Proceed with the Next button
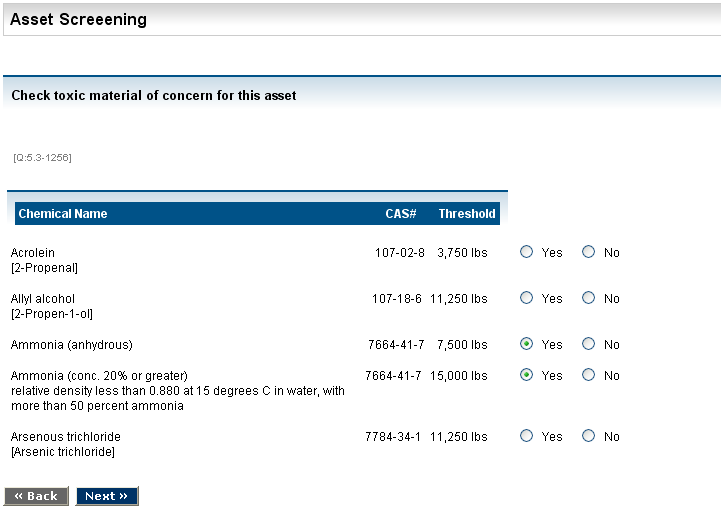The width and height of the screenshot is (721, 519). (x=106, y=496)
